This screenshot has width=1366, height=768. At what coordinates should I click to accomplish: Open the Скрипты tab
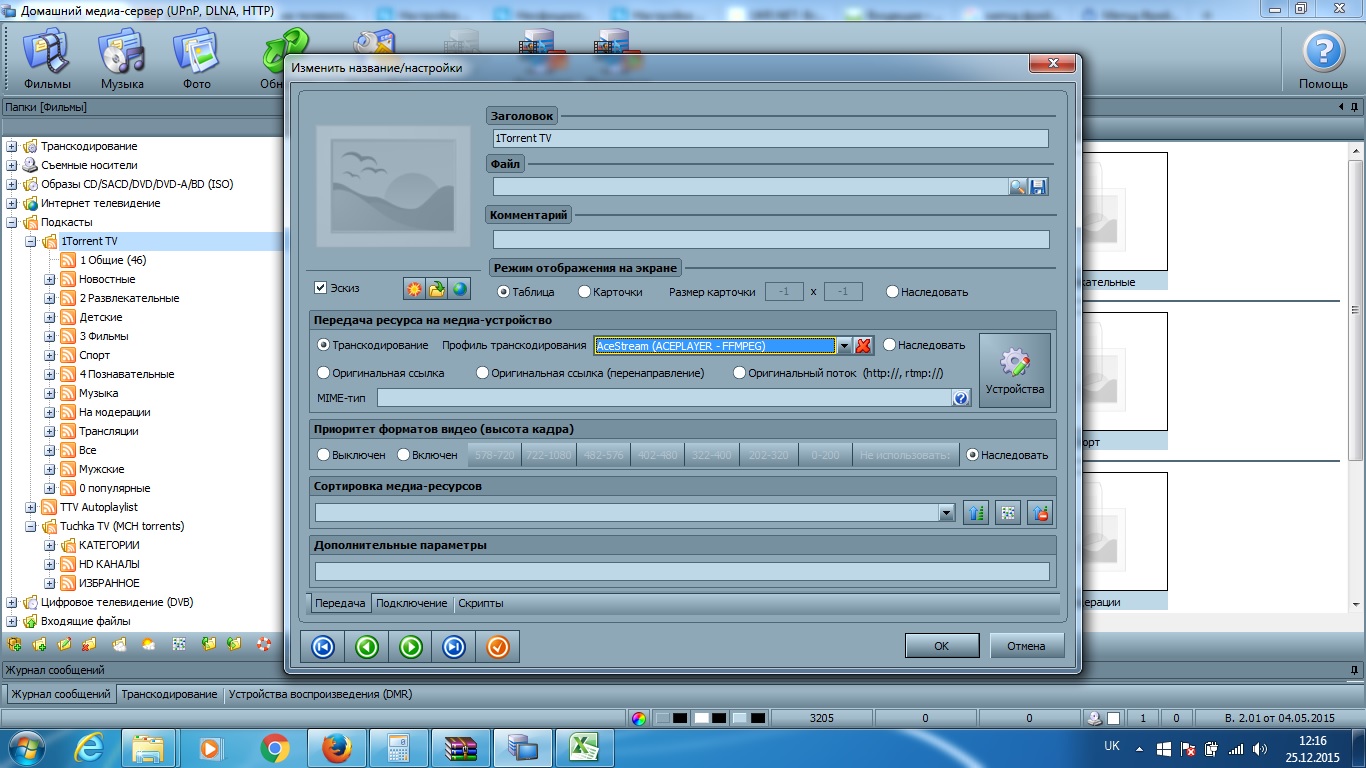click(480, 603)
